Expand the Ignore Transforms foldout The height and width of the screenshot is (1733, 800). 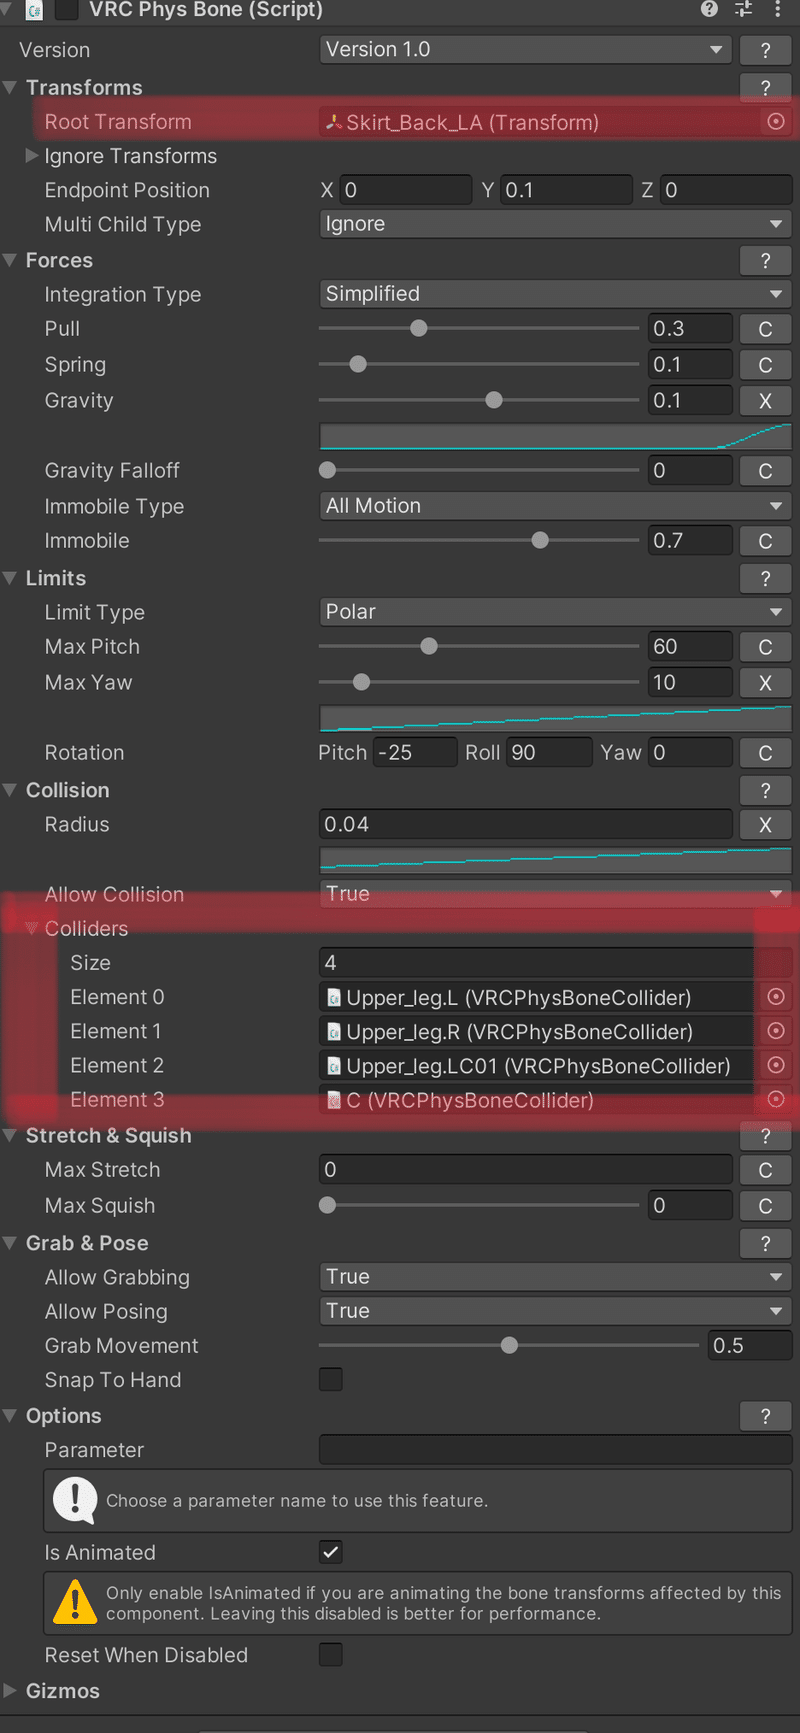tap(31, 156)
